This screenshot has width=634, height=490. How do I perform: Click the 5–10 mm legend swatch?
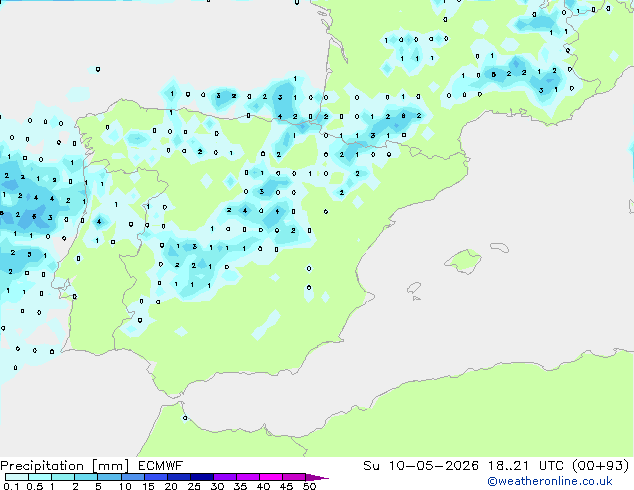pos(109,477)
